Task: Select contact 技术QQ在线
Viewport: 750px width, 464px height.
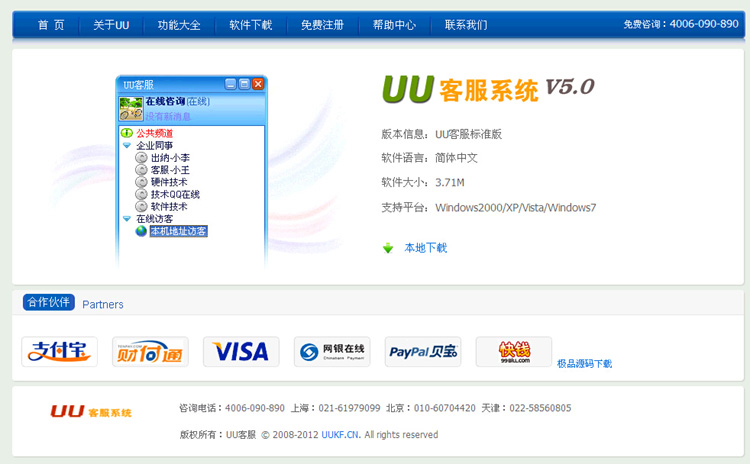Action: click(175, 194)
